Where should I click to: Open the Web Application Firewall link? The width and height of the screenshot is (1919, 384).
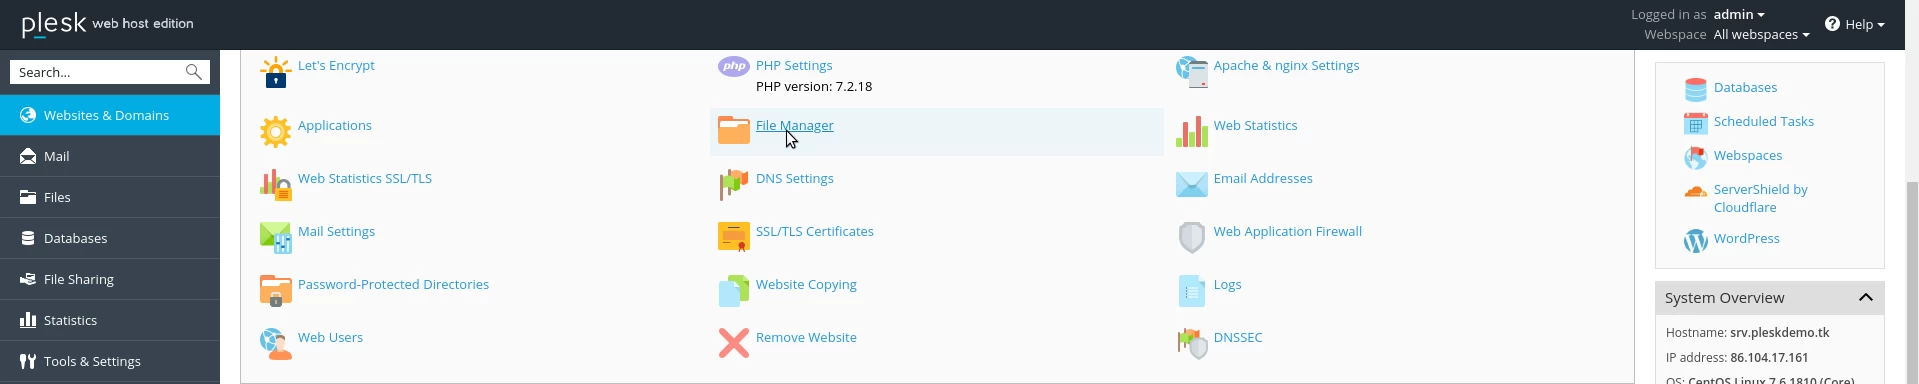[1287, 231]
